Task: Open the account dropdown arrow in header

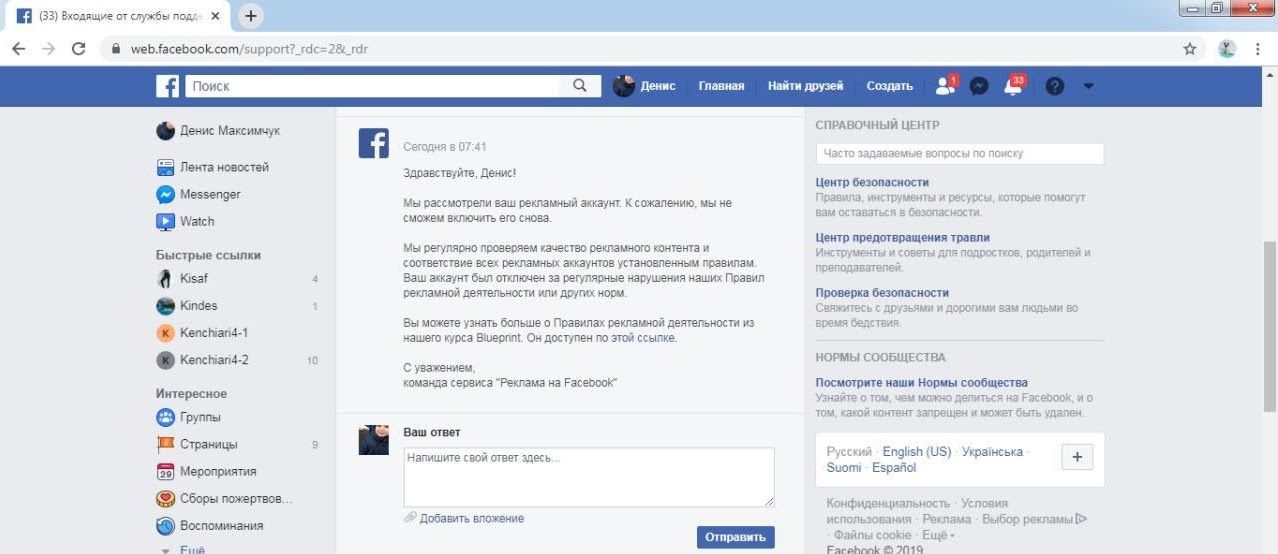Action: click(x=1089, y=87)
